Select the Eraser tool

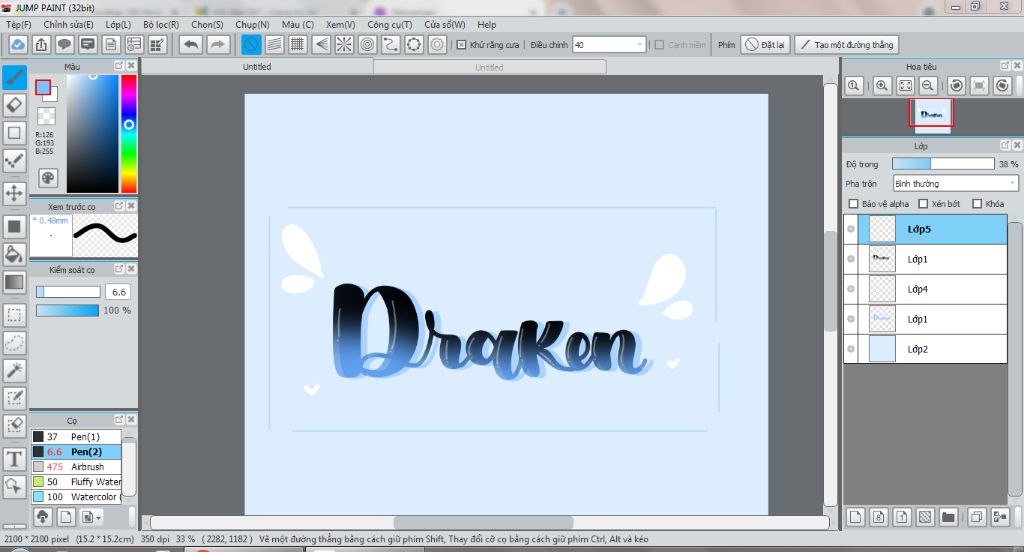point(14,105)
